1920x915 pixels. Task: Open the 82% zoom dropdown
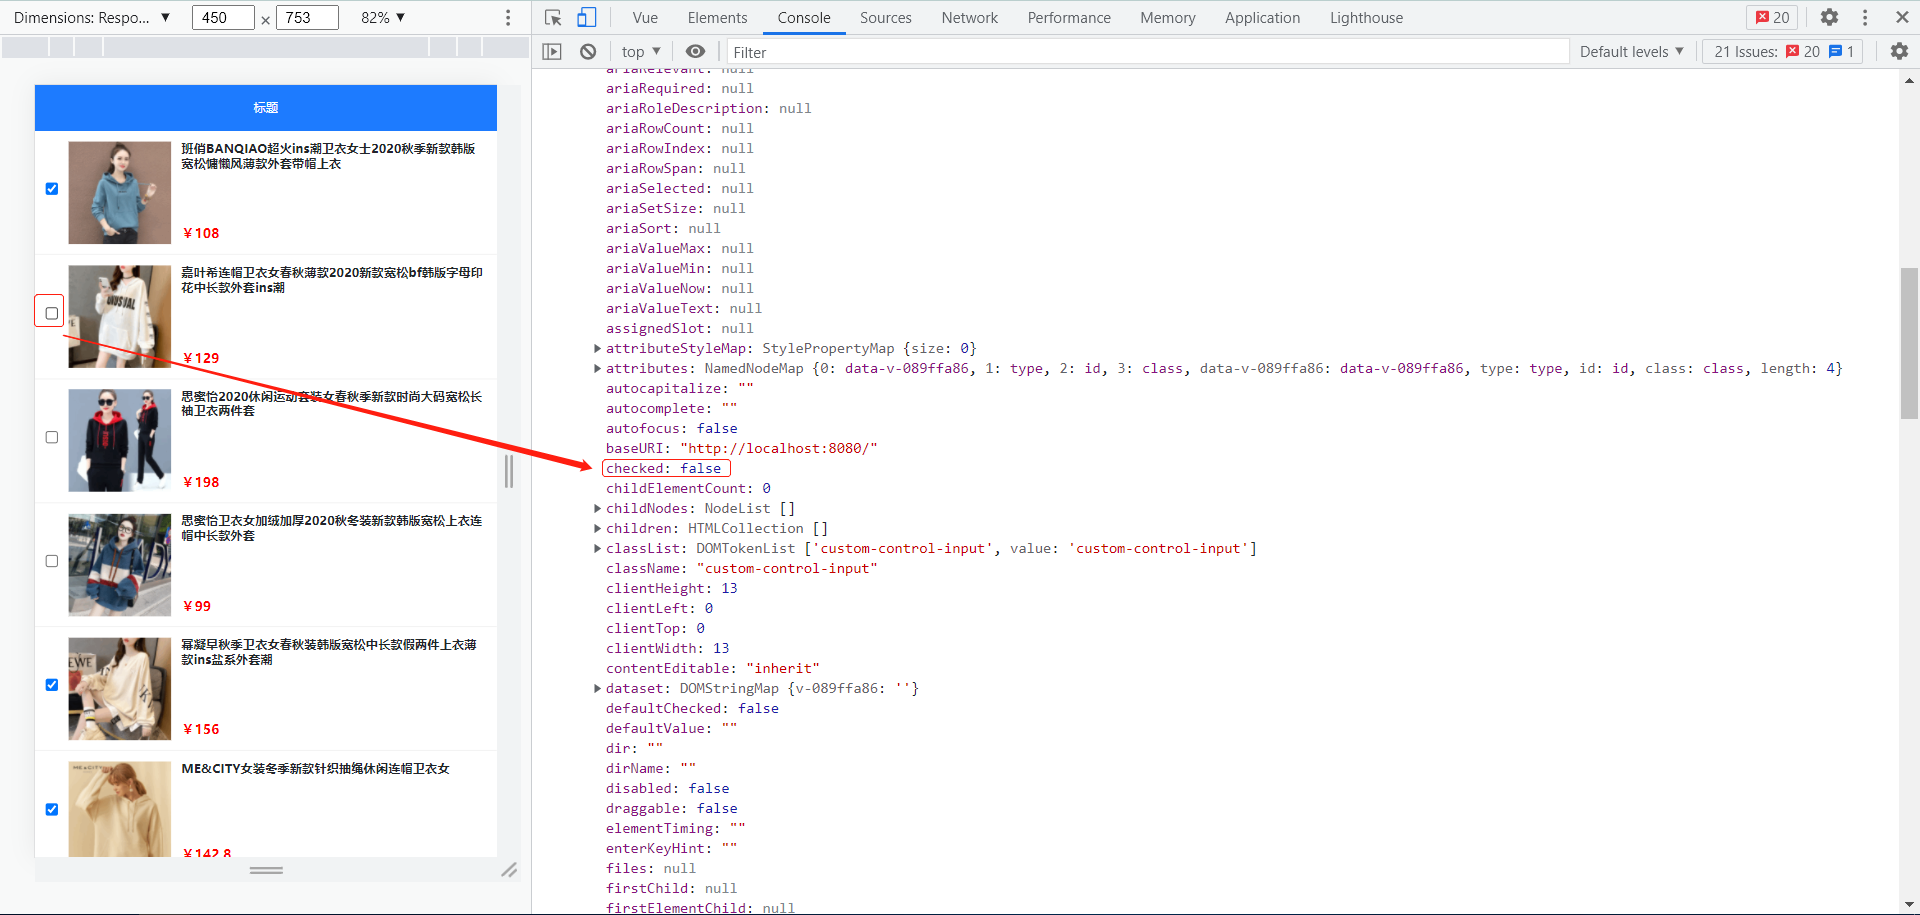click(x=383, y=18)
